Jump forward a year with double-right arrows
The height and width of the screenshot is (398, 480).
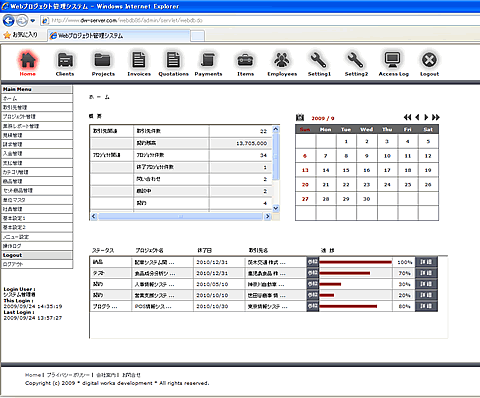pyautogui.click(x=436, y=117)
